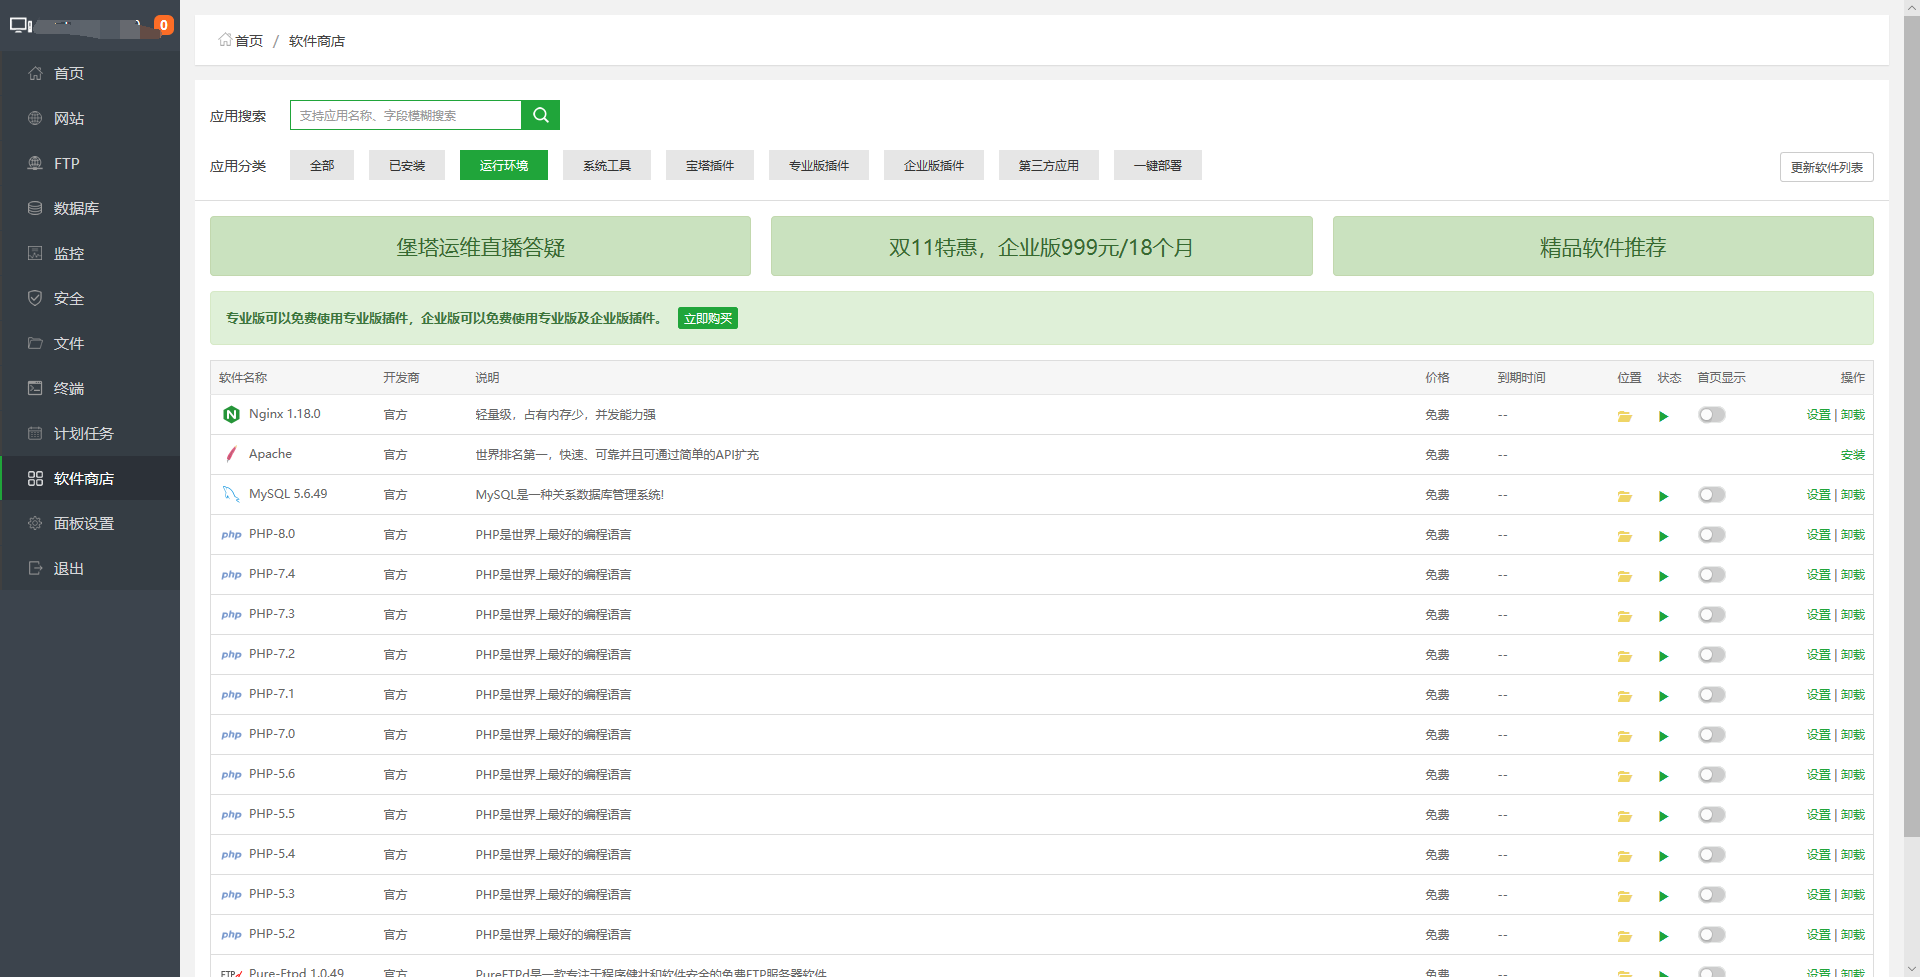Open 计划任务 in the sidebar
This screenshot has height=977, width=1920.
(x=90, y=433)
